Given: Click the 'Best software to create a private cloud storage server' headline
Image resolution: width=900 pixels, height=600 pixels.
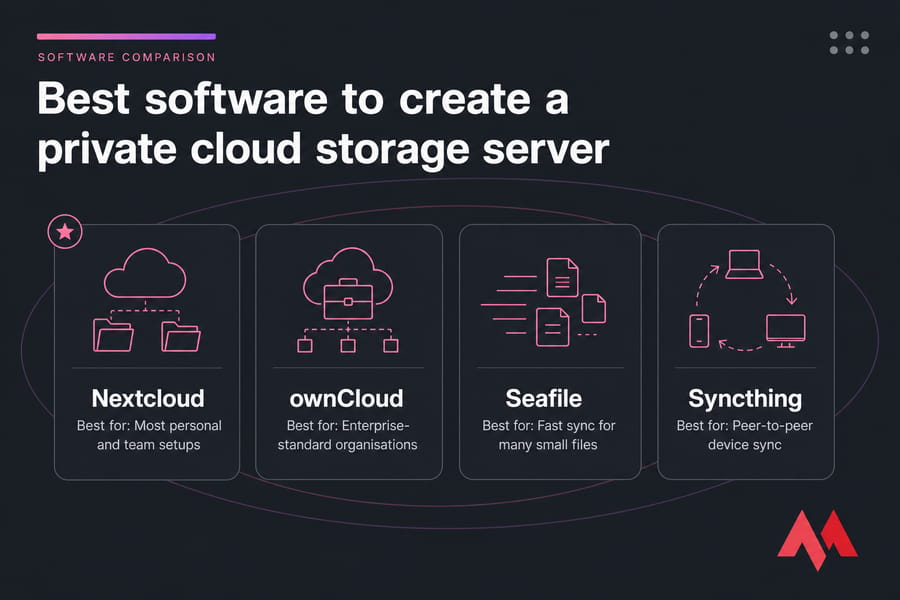Looking at the screenshot, I should pyautogui.click(x=323, y=124).
